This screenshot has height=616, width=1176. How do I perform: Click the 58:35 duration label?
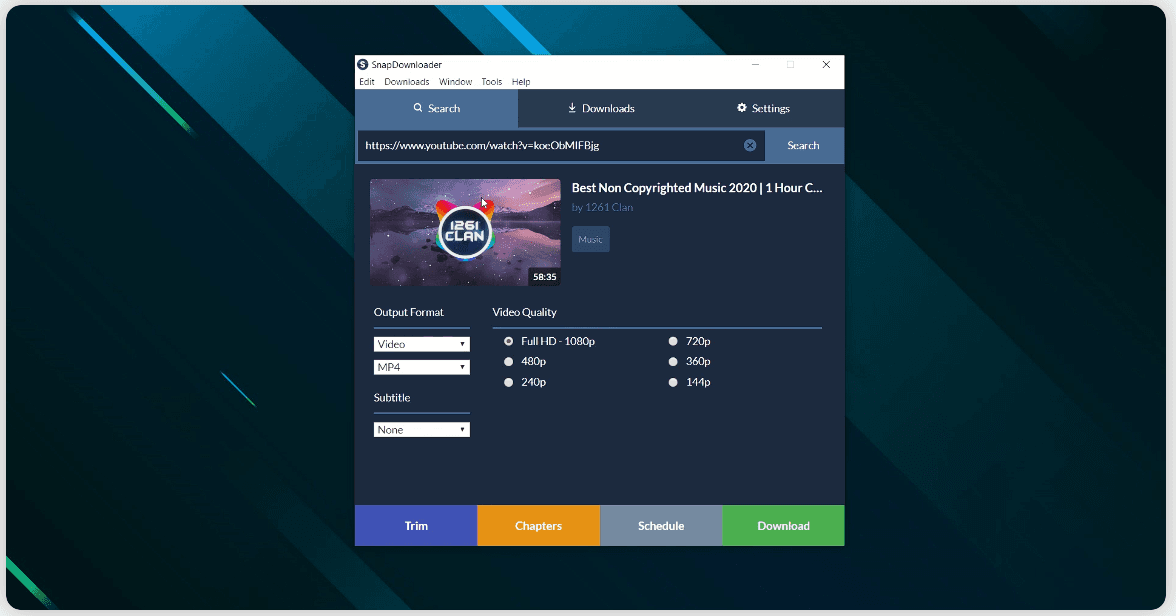point(544,277)
